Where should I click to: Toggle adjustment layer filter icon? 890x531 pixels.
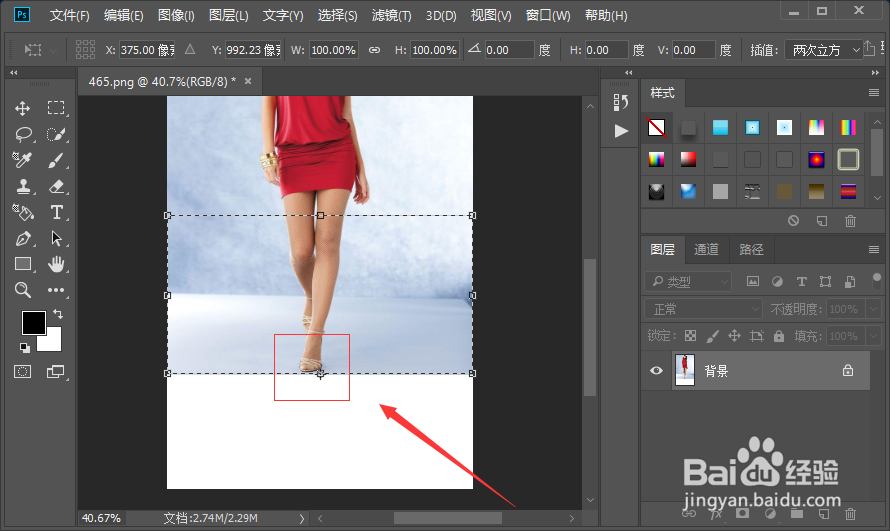coord(777,281)
